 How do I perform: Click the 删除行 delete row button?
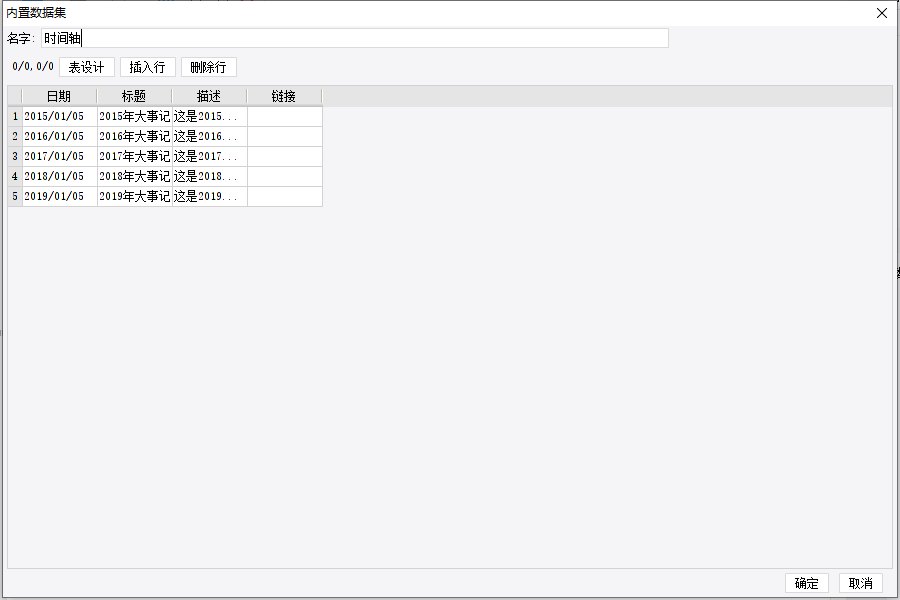pos(209,67)
